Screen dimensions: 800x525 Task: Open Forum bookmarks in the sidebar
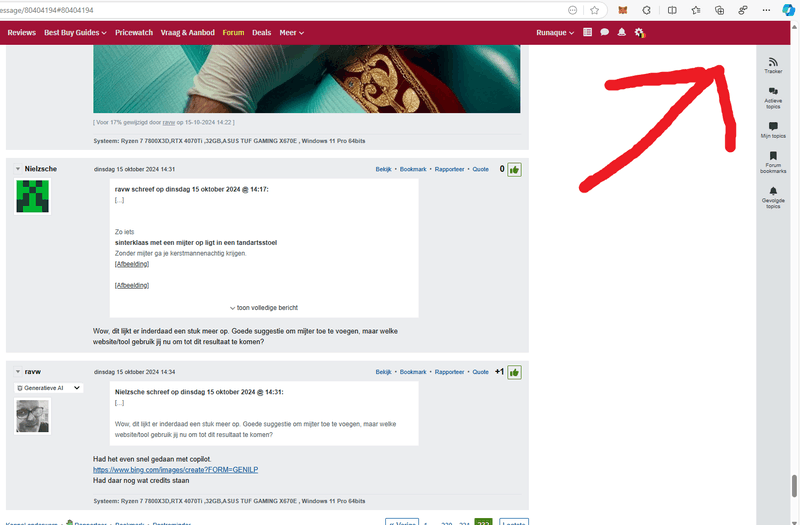coord(773,162)
